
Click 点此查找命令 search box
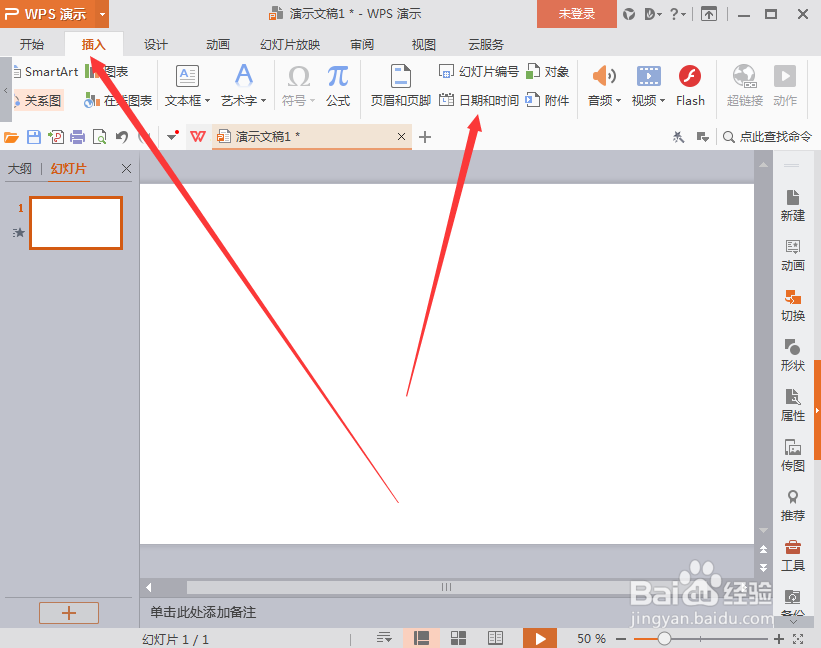point(767,137)
